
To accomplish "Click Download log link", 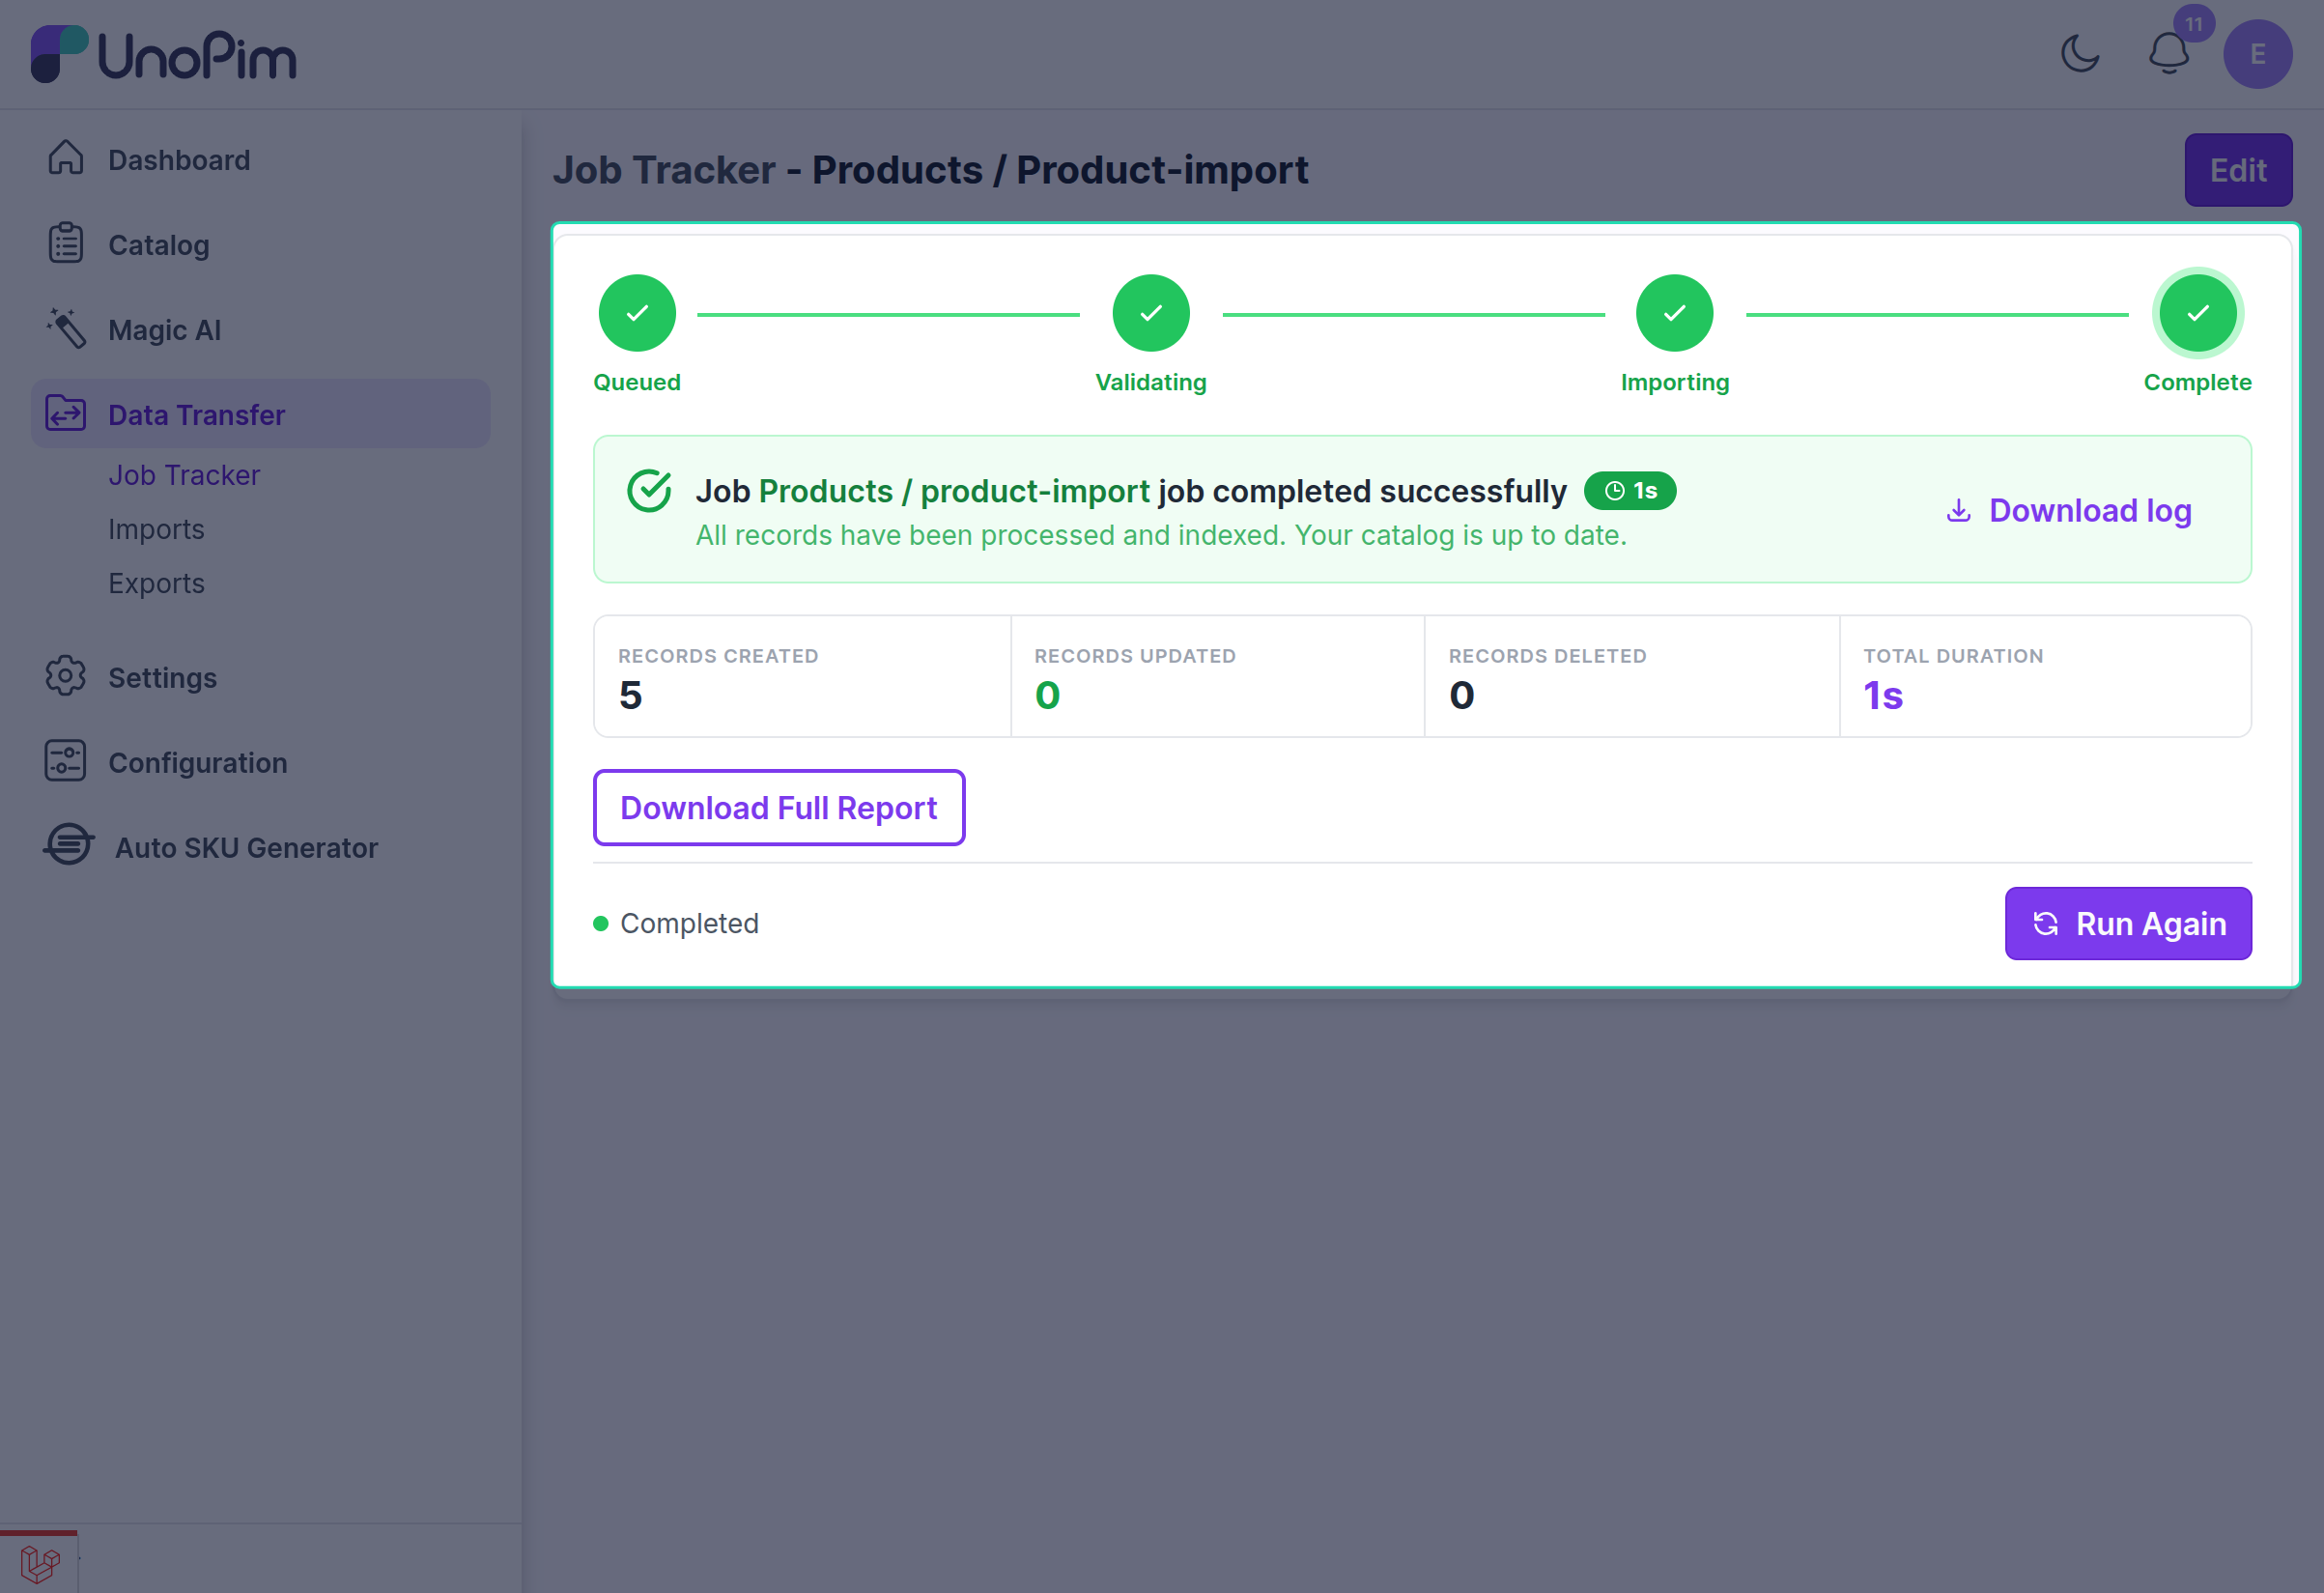I will tap(2069, 510).
